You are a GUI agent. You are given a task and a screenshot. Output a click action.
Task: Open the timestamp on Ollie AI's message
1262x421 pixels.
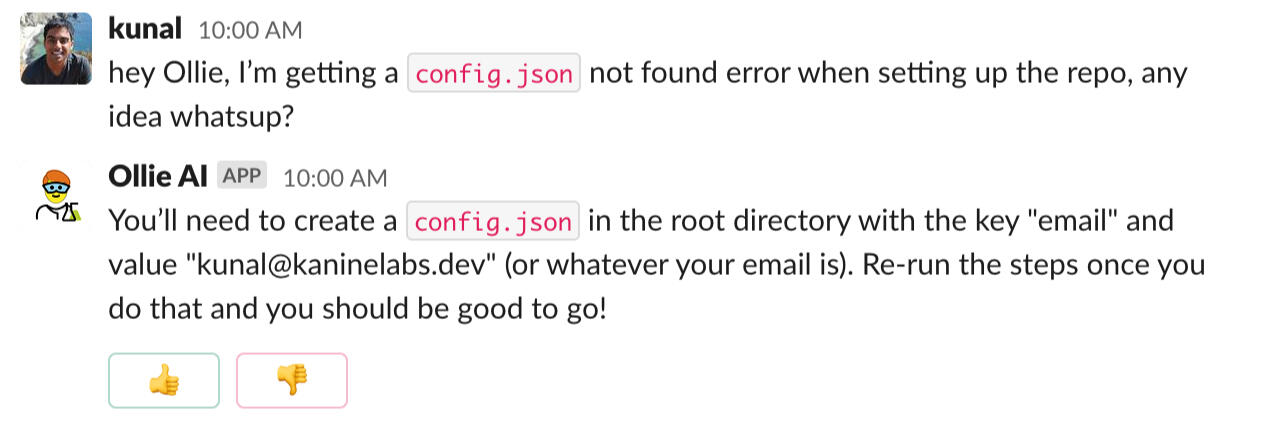click(x=335, y=178)
